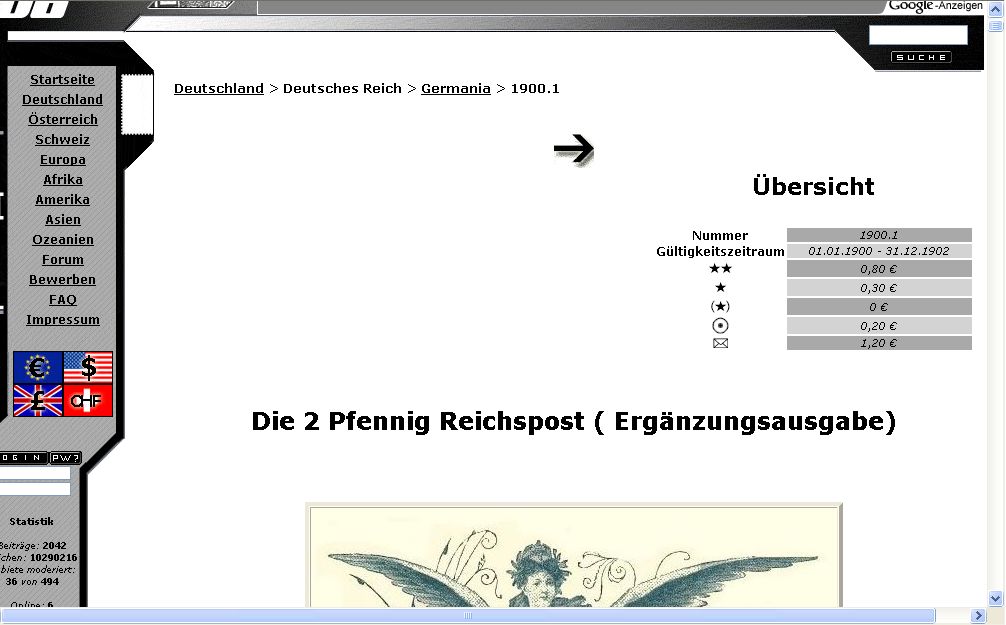Click the envelope cover-value icon

(x=720, y=343)
